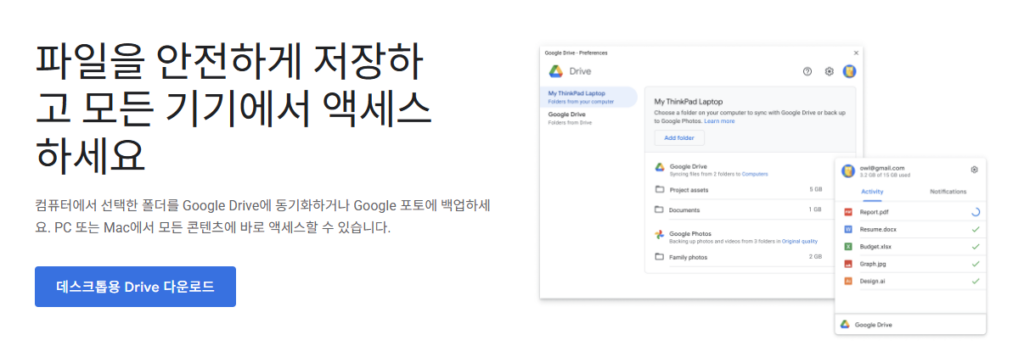Click the Google Drive label in popup footer
Viewport: 1024px width, 363px height.
point(873,324)
